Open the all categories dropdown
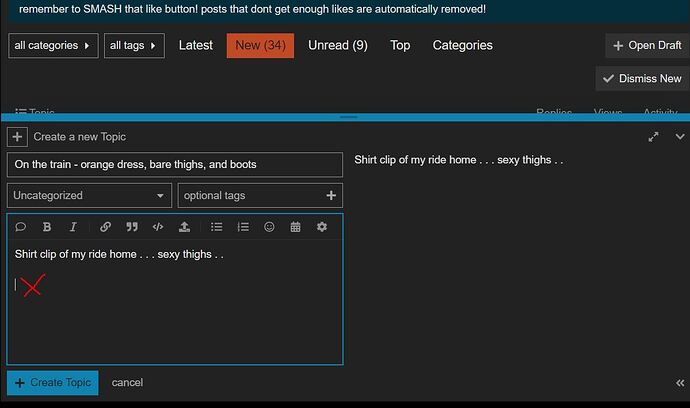 pos(53,45)
